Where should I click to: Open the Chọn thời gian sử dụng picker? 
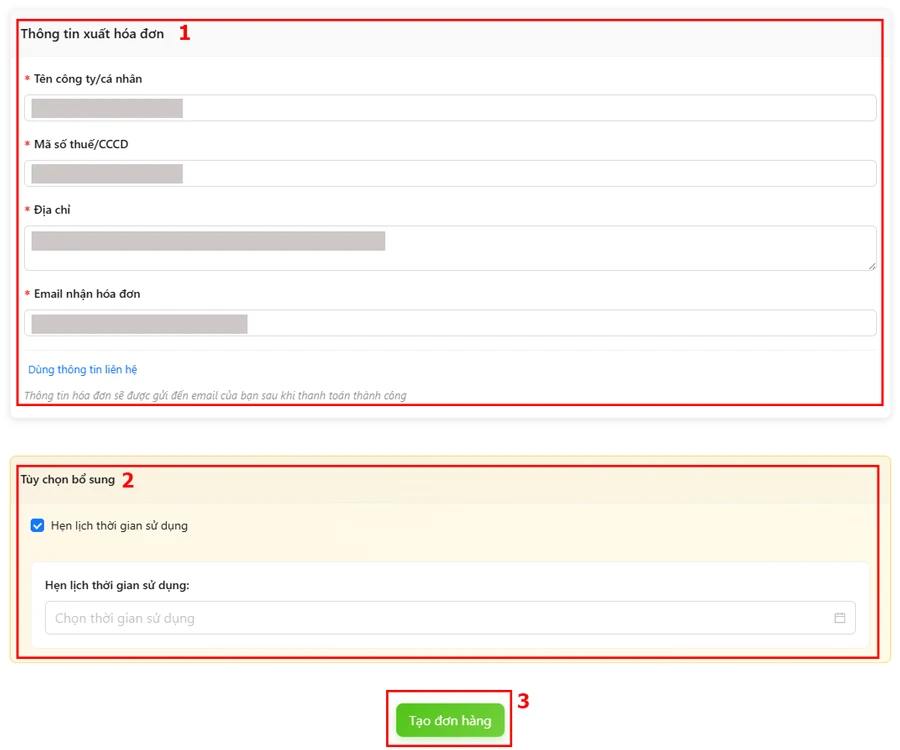coord(440,618)
